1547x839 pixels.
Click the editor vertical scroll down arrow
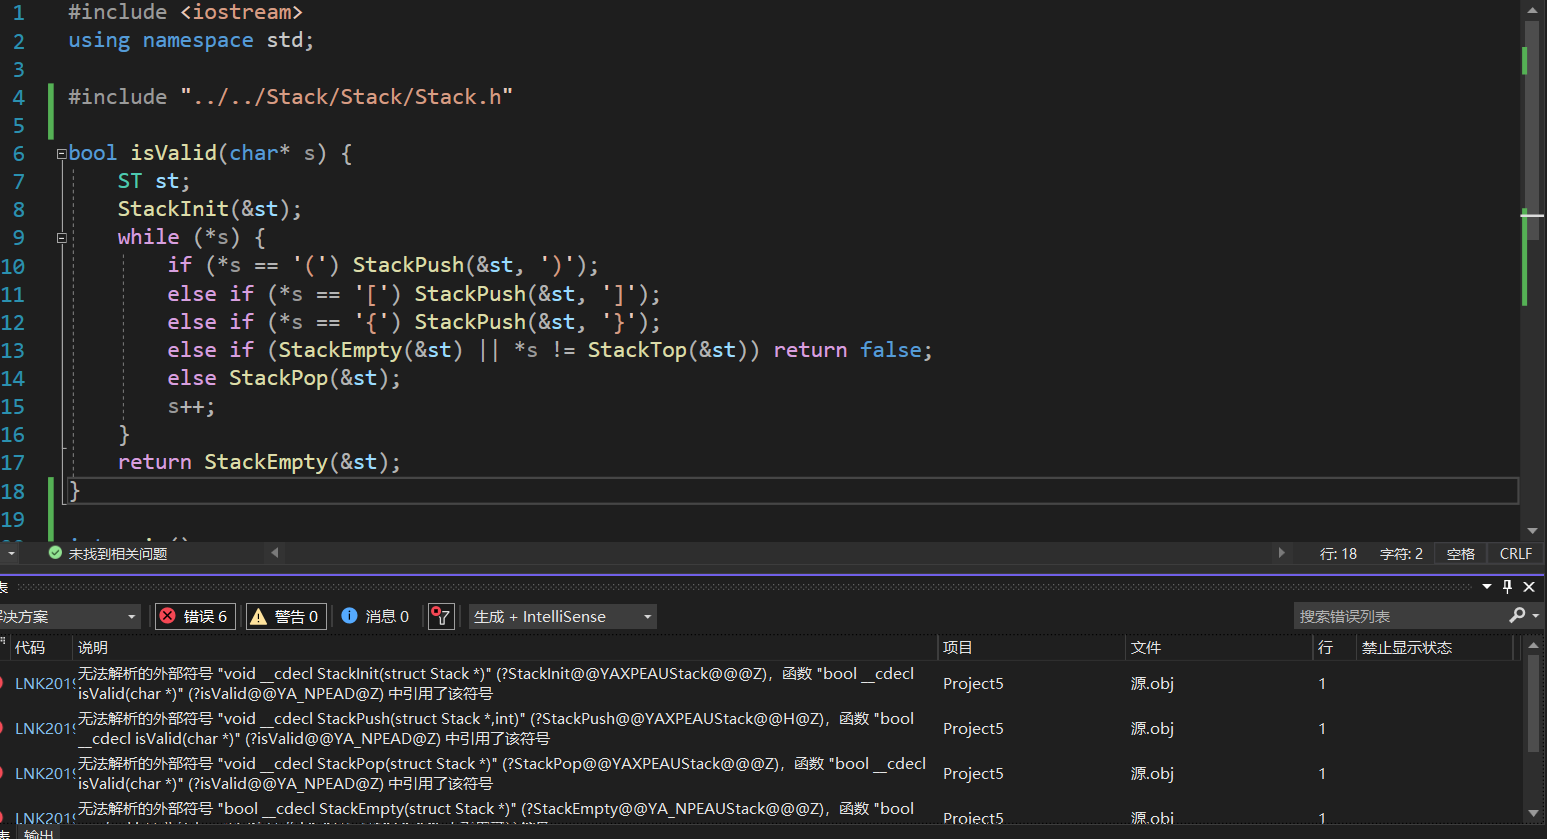point(1532,531)
